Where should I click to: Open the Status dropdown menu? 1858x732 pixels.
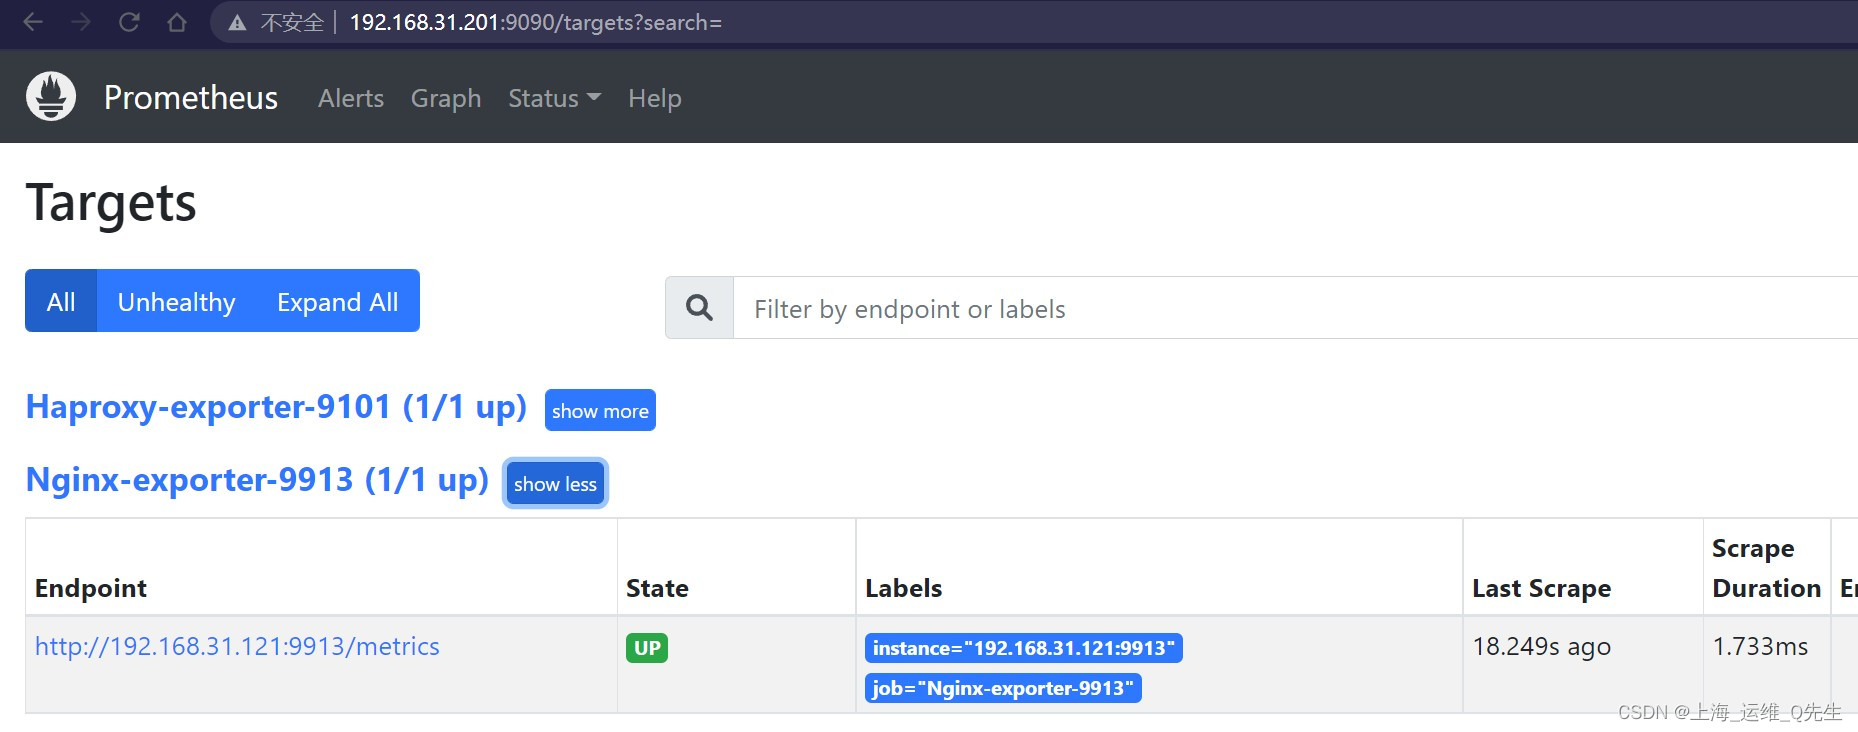click(x=554, y=98)
